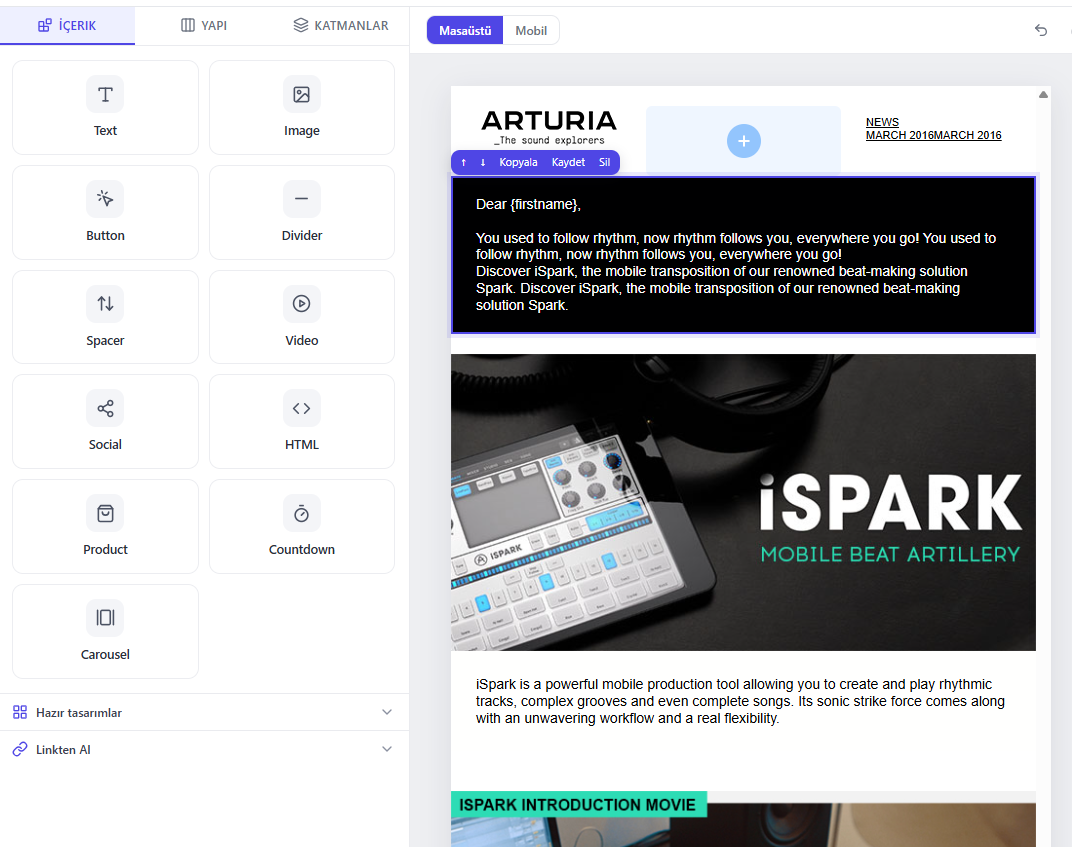Select the Text content block
This screenshot has height=847, width=1072.
point(105,107)
